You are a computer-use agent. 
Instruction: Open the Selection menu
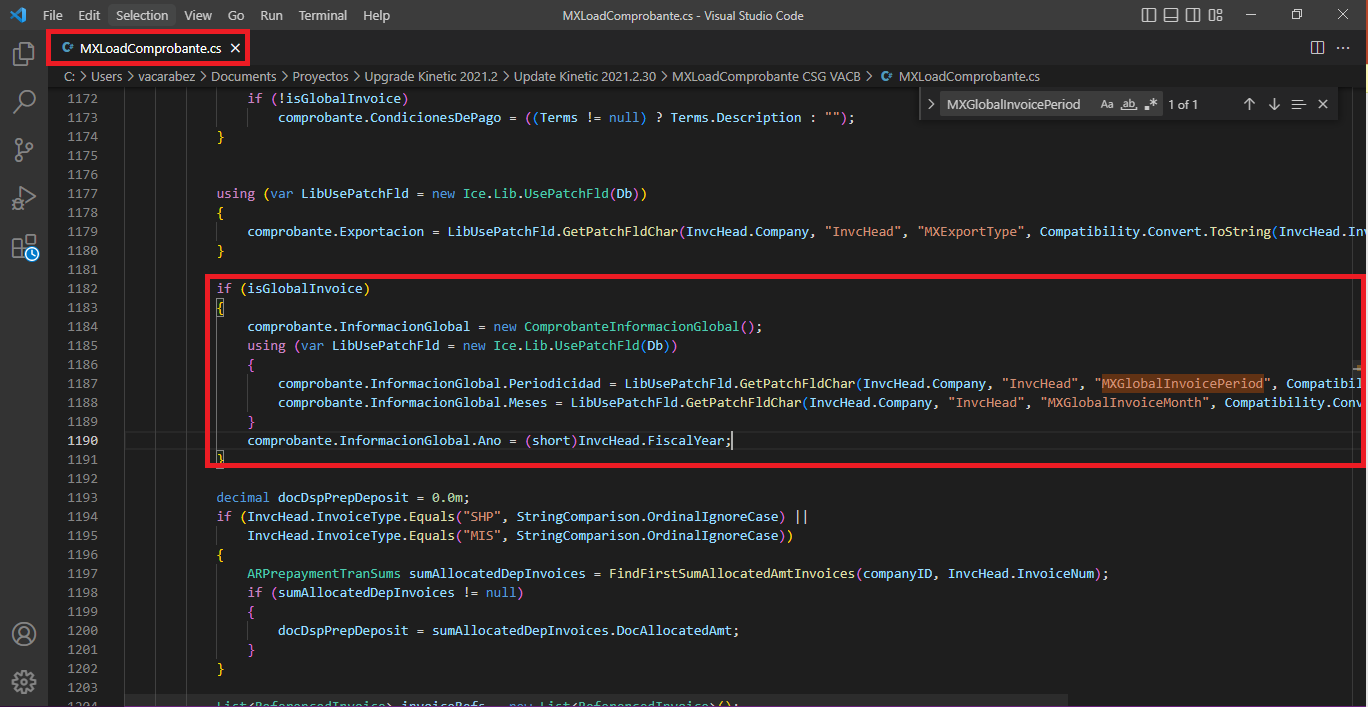pyautogui.click(x=142, y=15)
